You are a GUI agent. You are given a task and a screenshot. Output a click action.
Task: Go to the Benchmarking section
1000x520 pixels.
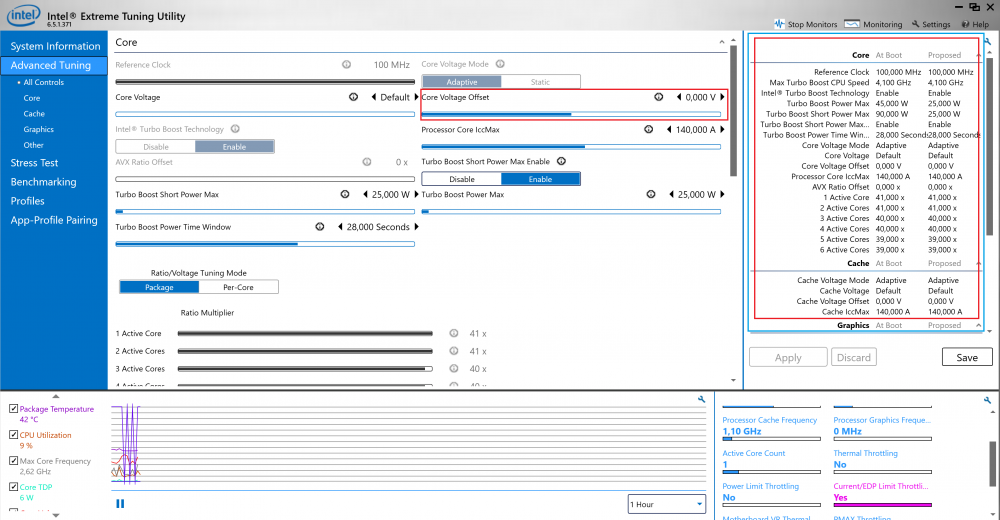coord(43,182)
